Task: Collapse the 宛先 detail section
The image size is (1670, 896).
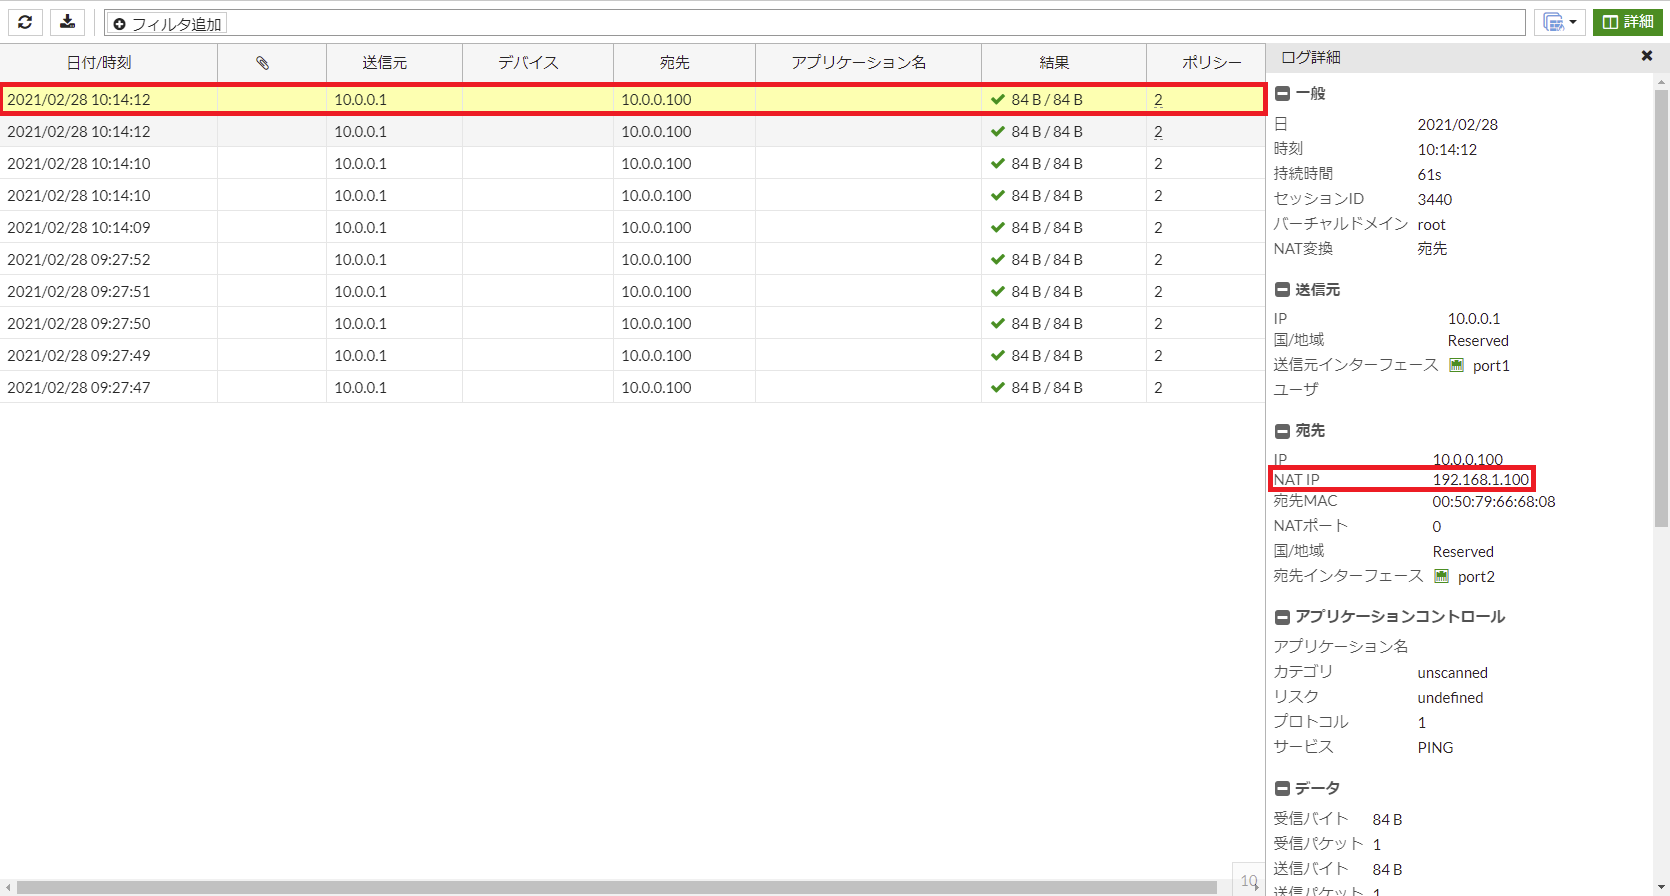Action: [x=1282, y=431]
